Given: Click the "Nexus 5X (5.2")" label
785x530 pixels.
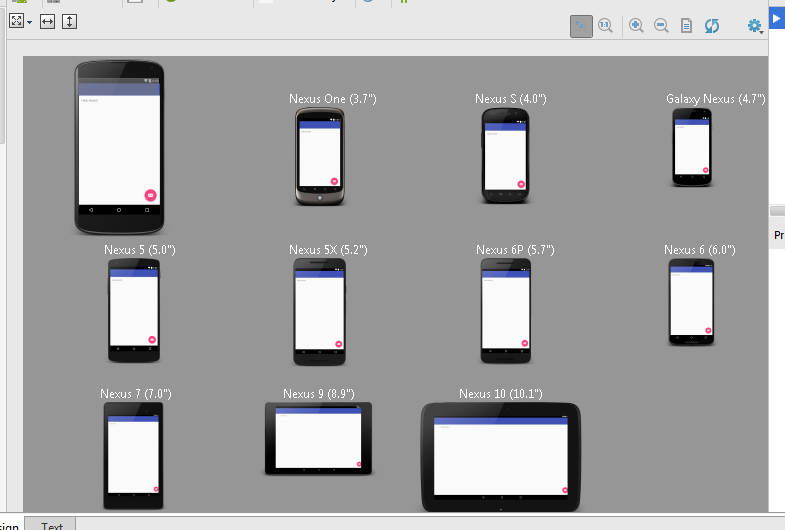Looking at the screenshot, I should pyautogui.click(x=328, y=250).
